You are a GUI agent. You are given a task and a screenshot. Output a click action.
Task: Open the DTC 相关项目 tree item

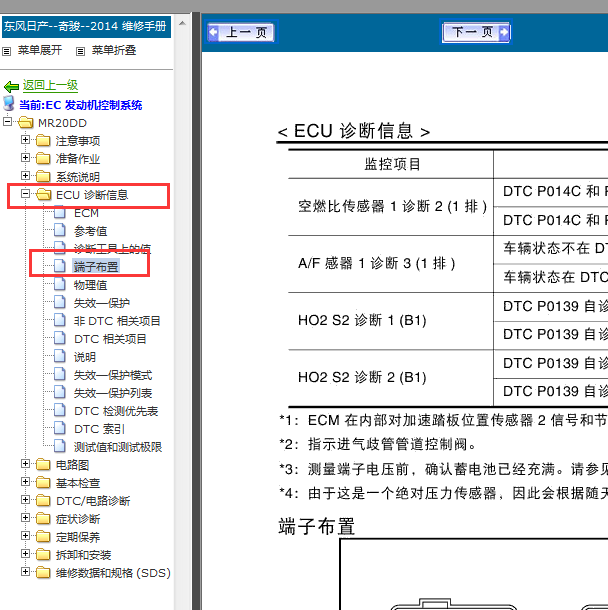[110, 339]
